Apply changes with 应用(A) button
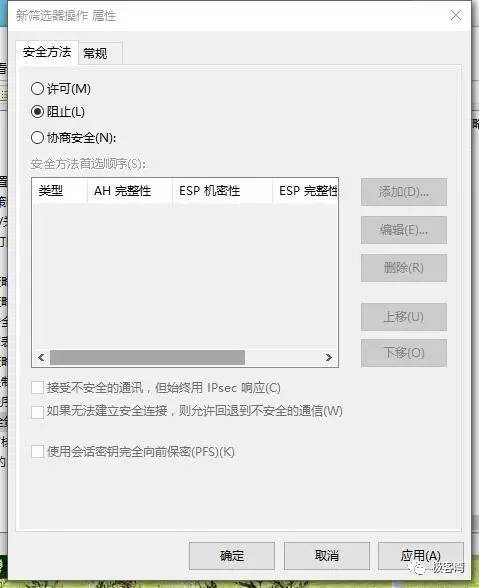This screenshot has height=588, width=479. click(x=420, y=555)
